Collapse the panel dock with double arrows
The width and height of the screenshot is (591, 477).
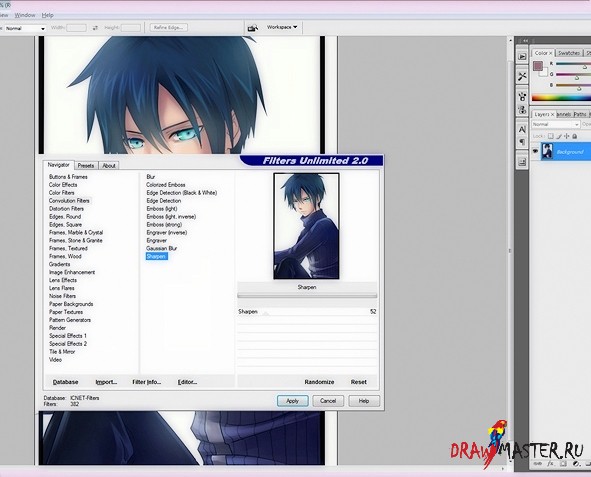click(525, 40)
